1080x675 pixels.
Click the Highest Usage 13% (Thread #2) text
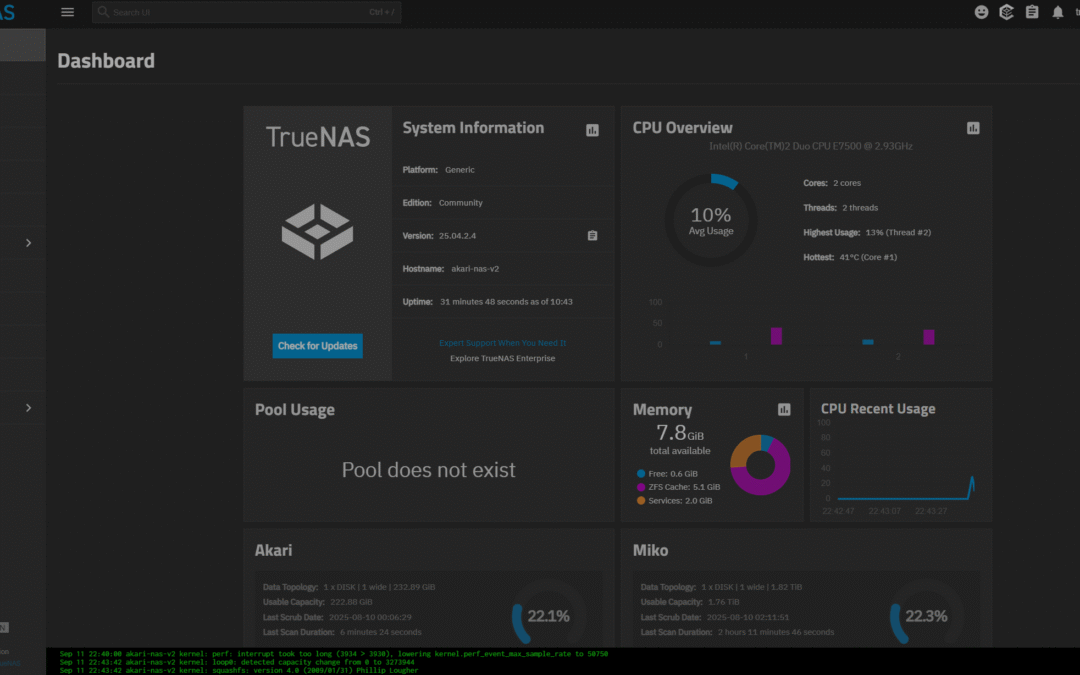867,232
